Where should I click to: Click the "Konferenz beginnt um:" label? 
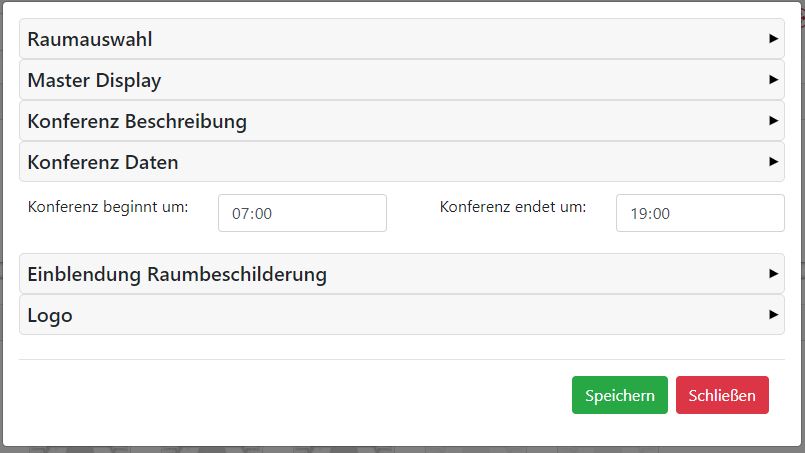tap(108, 208)
